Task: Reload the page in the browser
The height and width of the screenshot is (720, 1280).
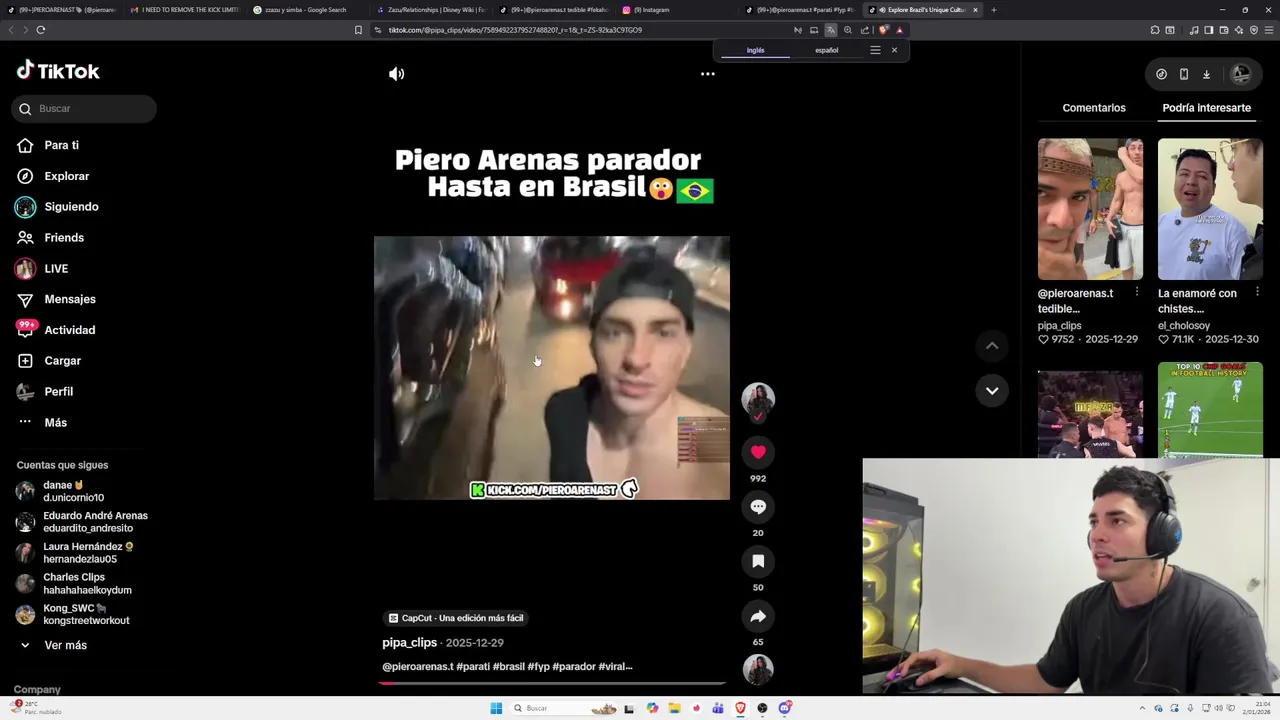Action: click(40, 30)
